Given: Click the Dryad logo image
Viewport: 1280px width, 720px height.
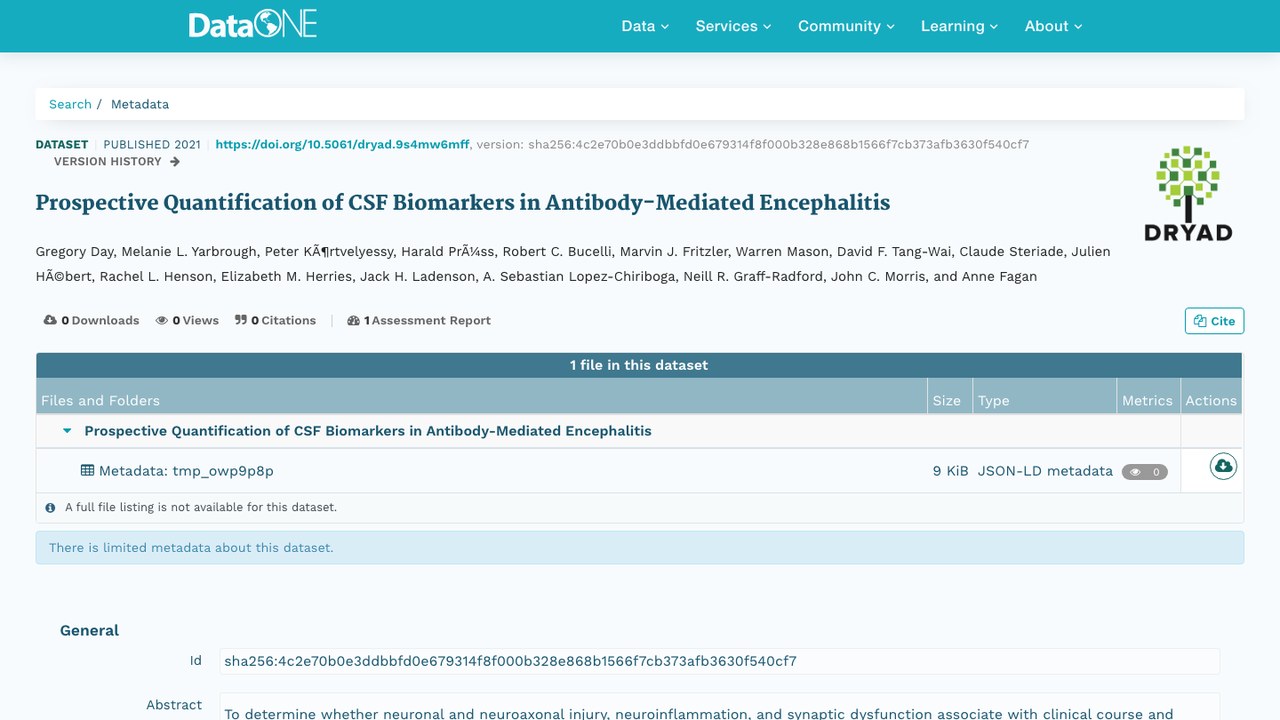Looking at the screenshot, I should tap(1188, 193).
